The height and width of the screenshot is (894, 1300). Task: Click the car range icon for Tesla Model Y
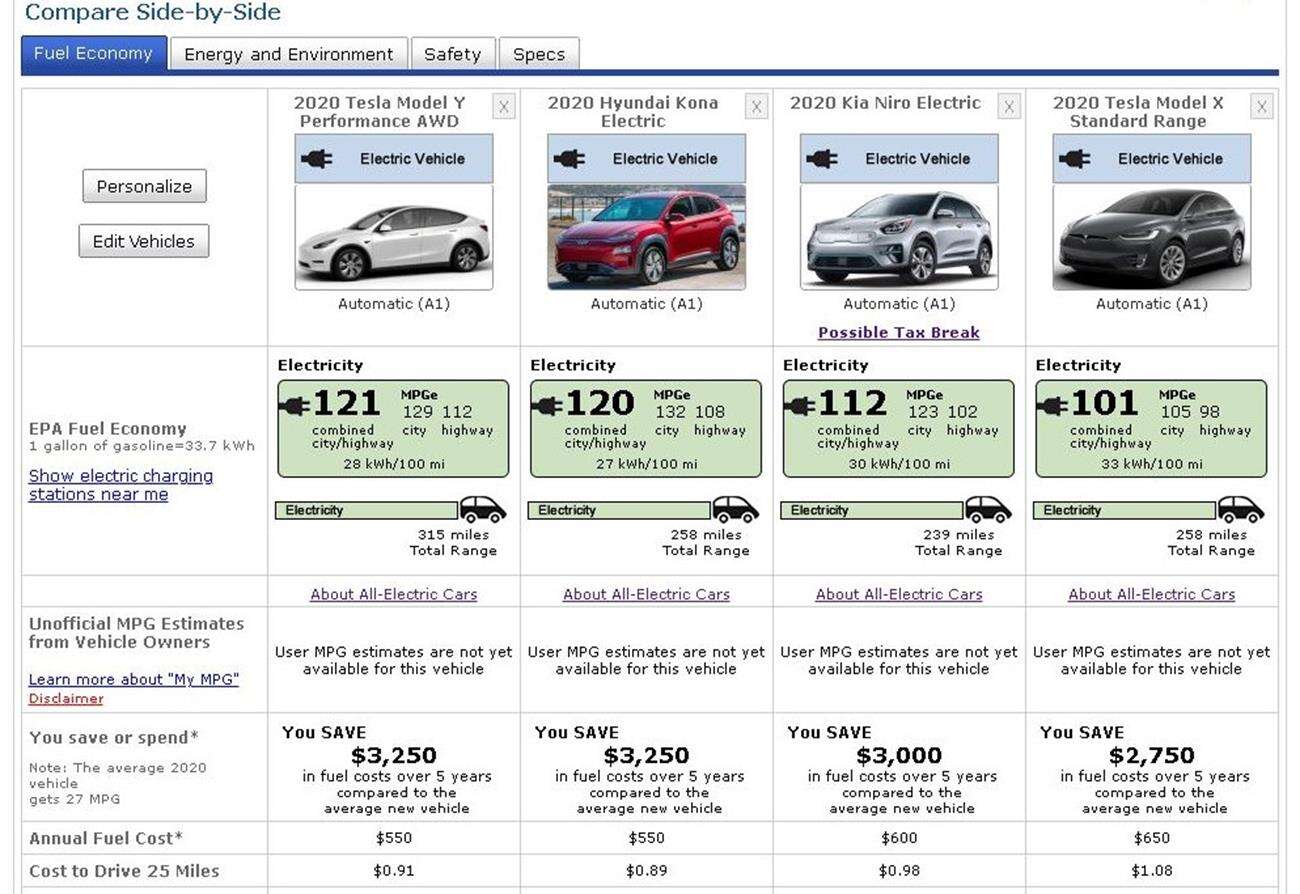(x=482, y=510)
